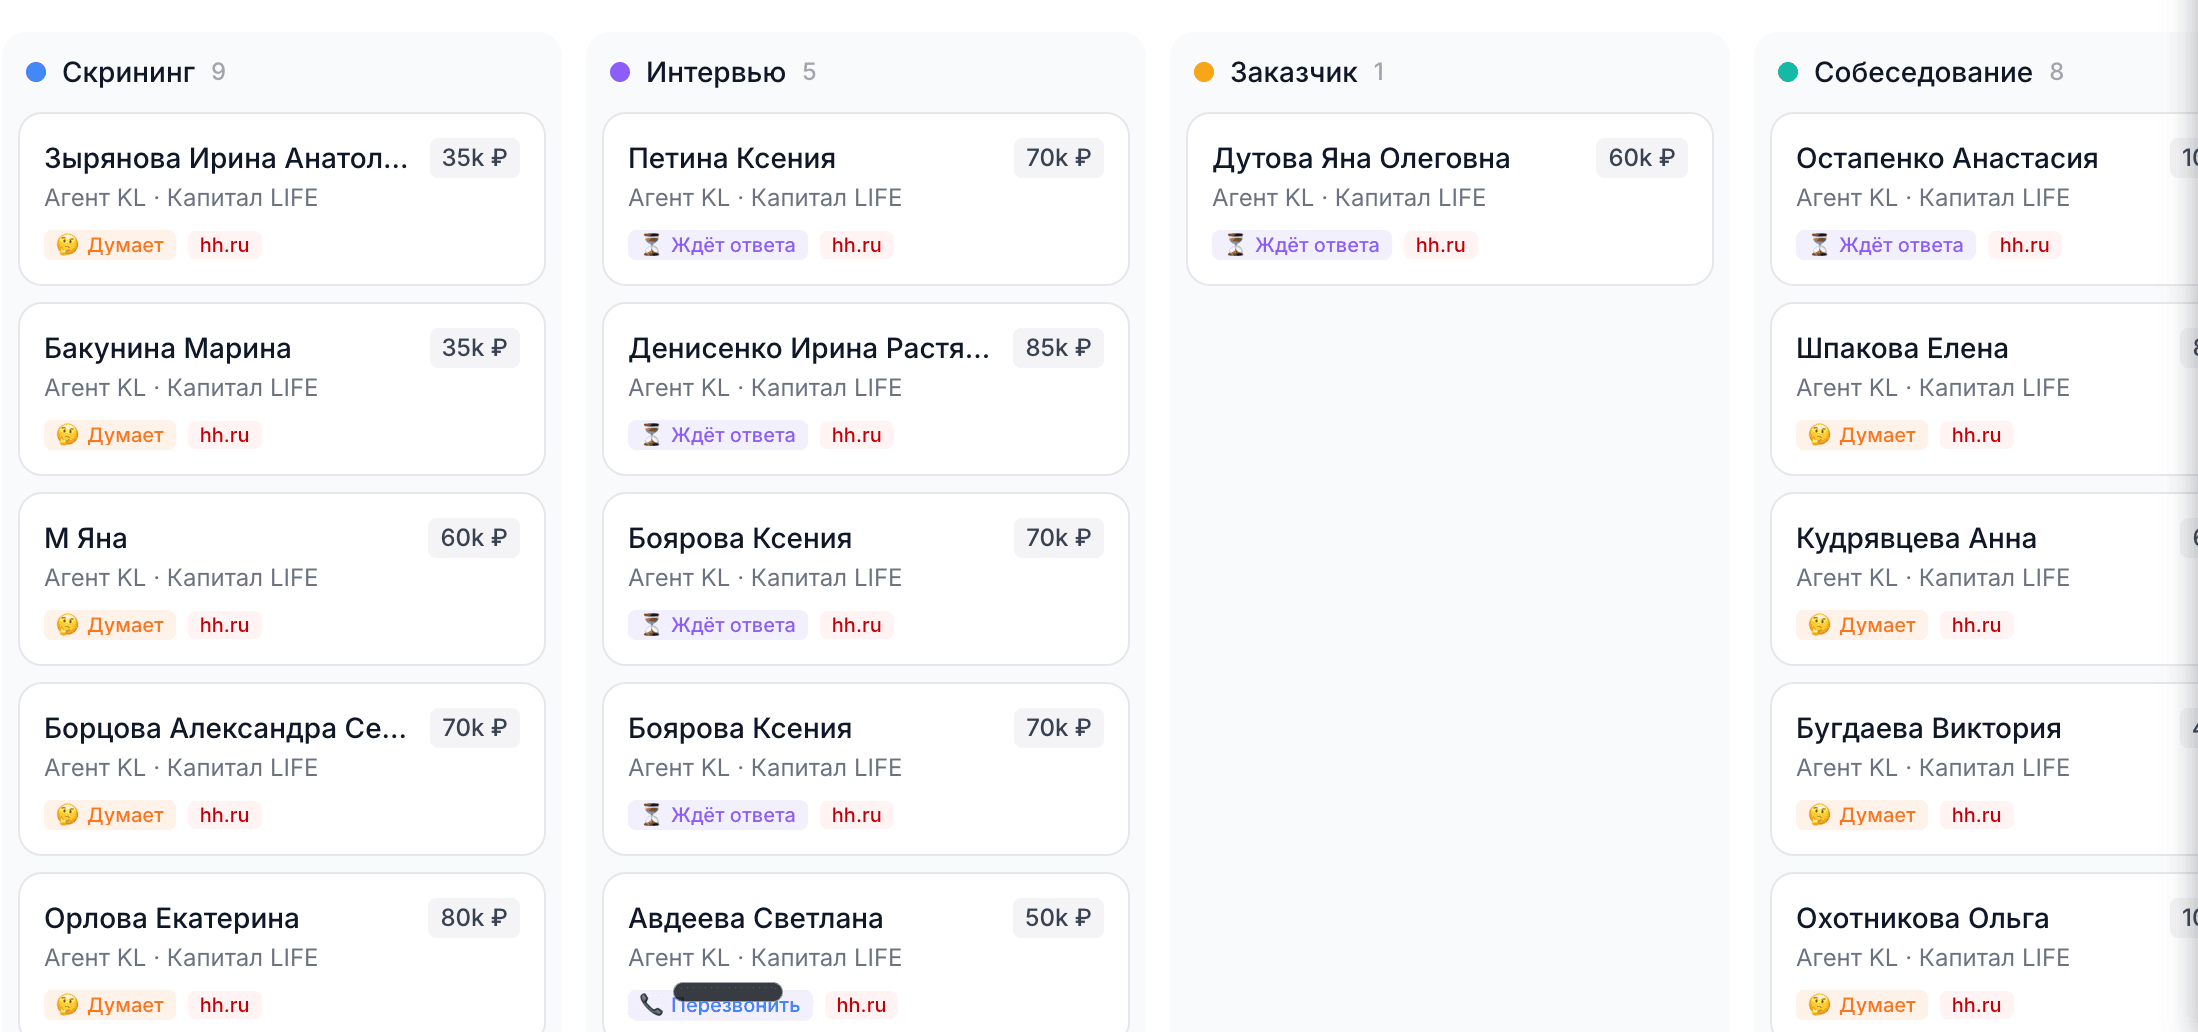Click Думает status tag on Зырянова Ирина card
Screen dimensions: 2198x1032
click(110, 245)
